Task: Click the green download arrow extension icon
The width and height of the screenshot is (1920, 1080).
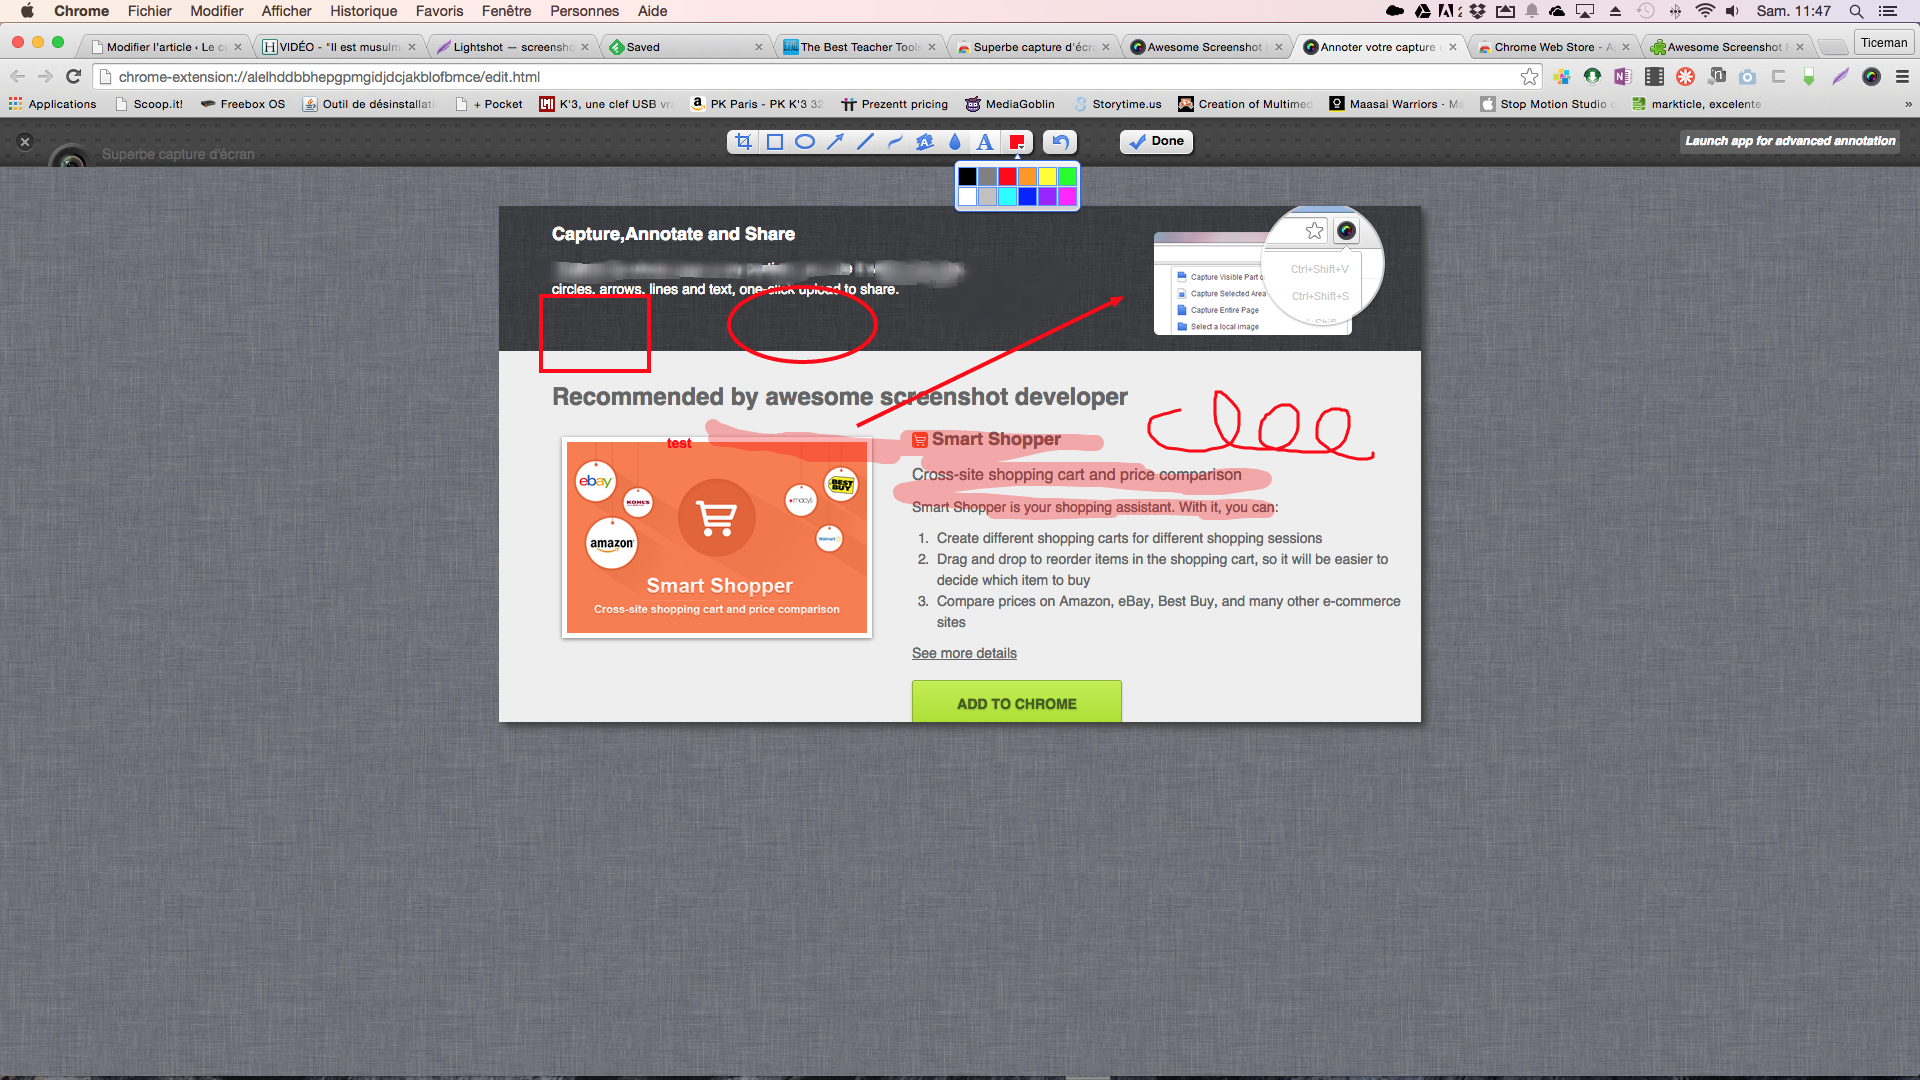Action: pos(1809,77)
